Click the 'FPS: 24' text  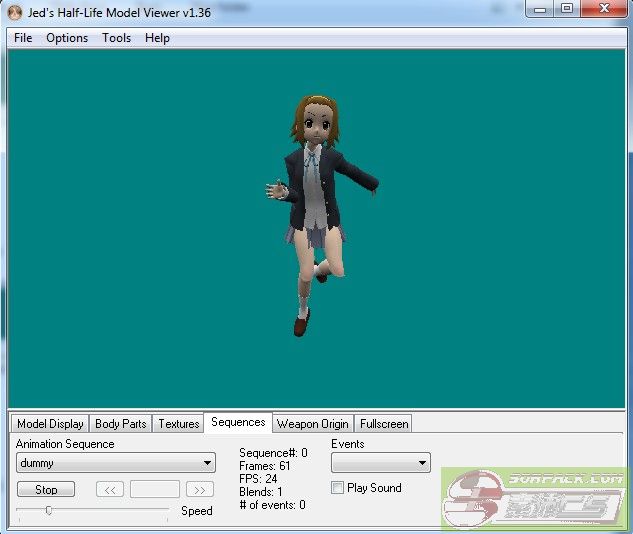click(258, 479)
